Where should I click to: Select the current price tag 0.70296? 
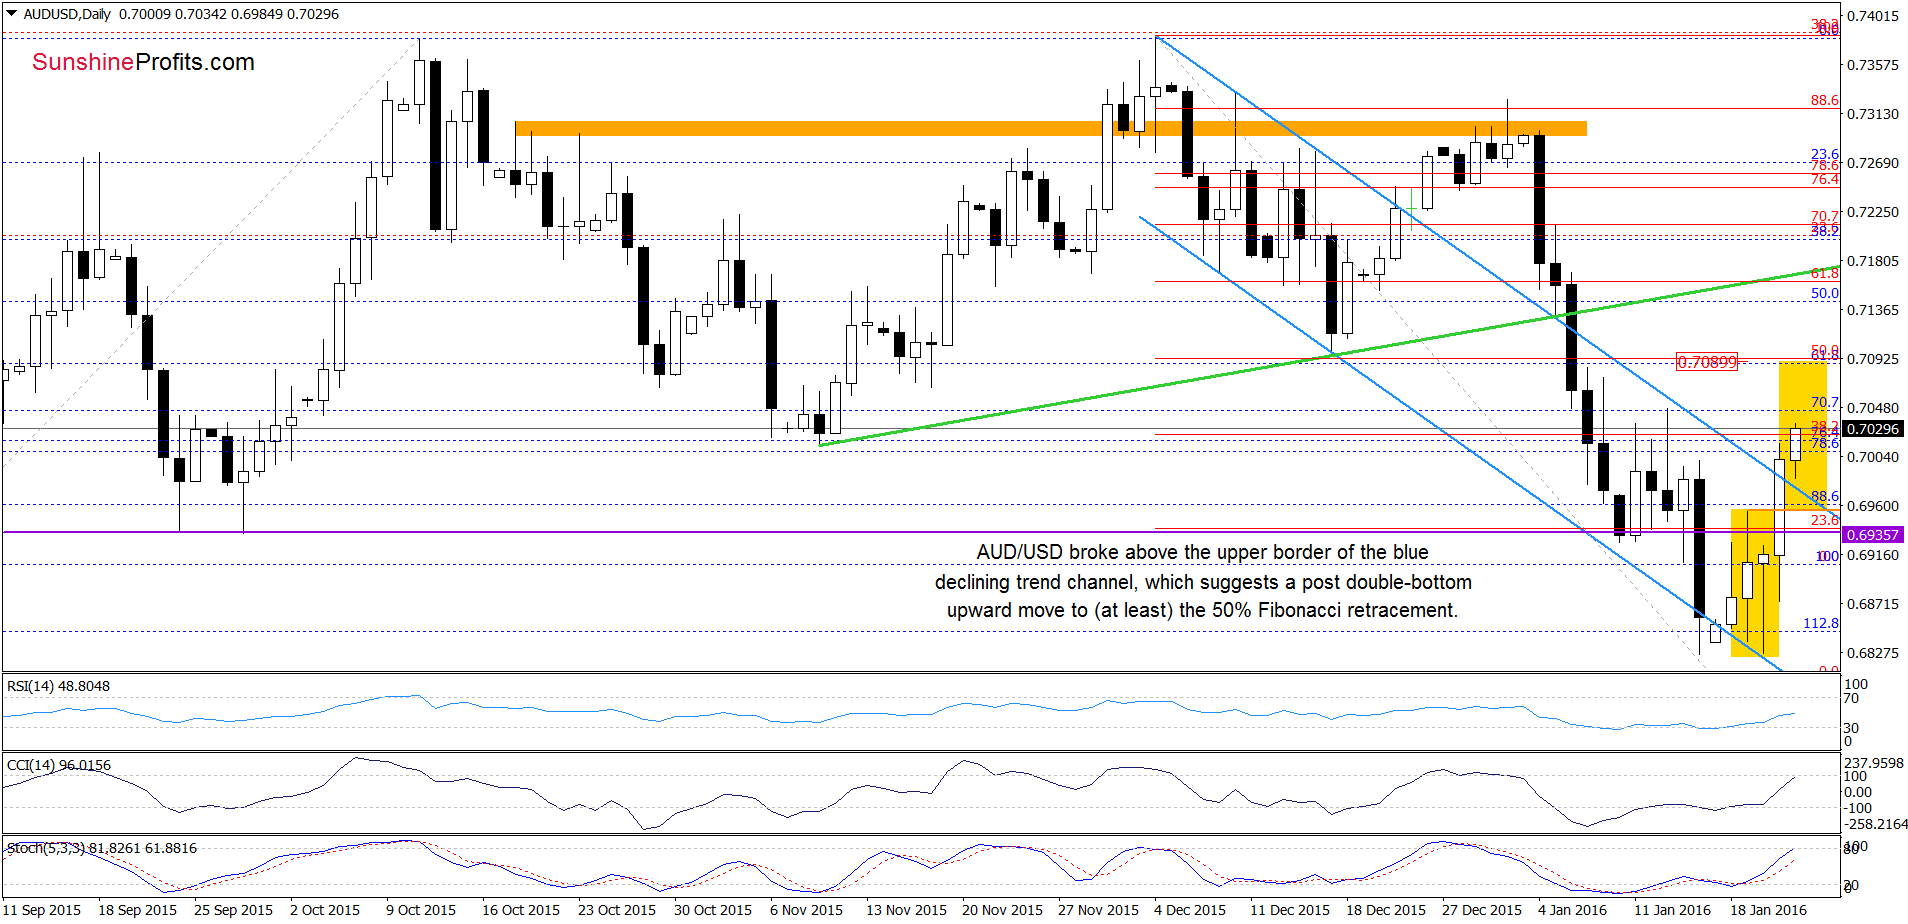(1872, 429)
